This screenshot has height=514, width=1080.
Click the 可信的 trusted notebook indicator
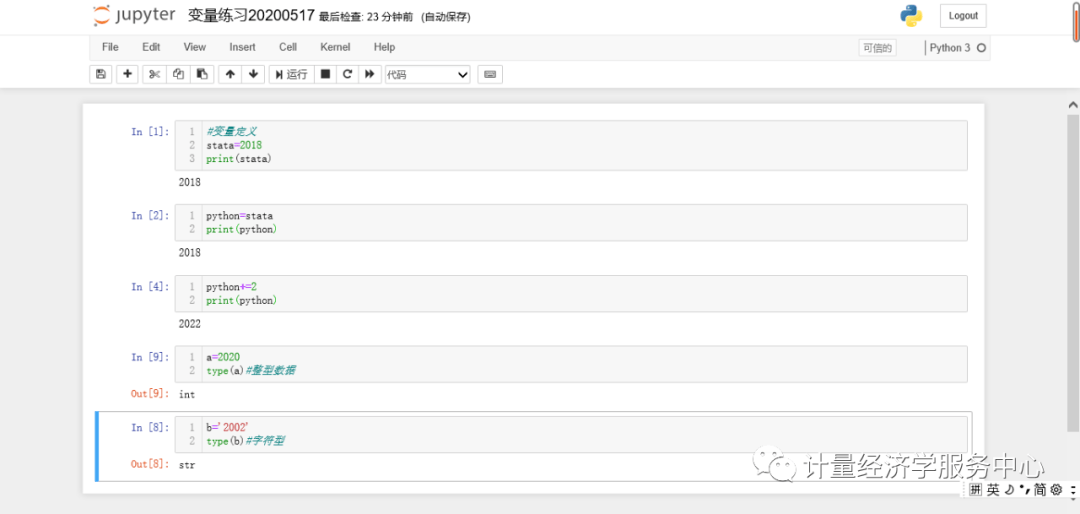point(878,48)
